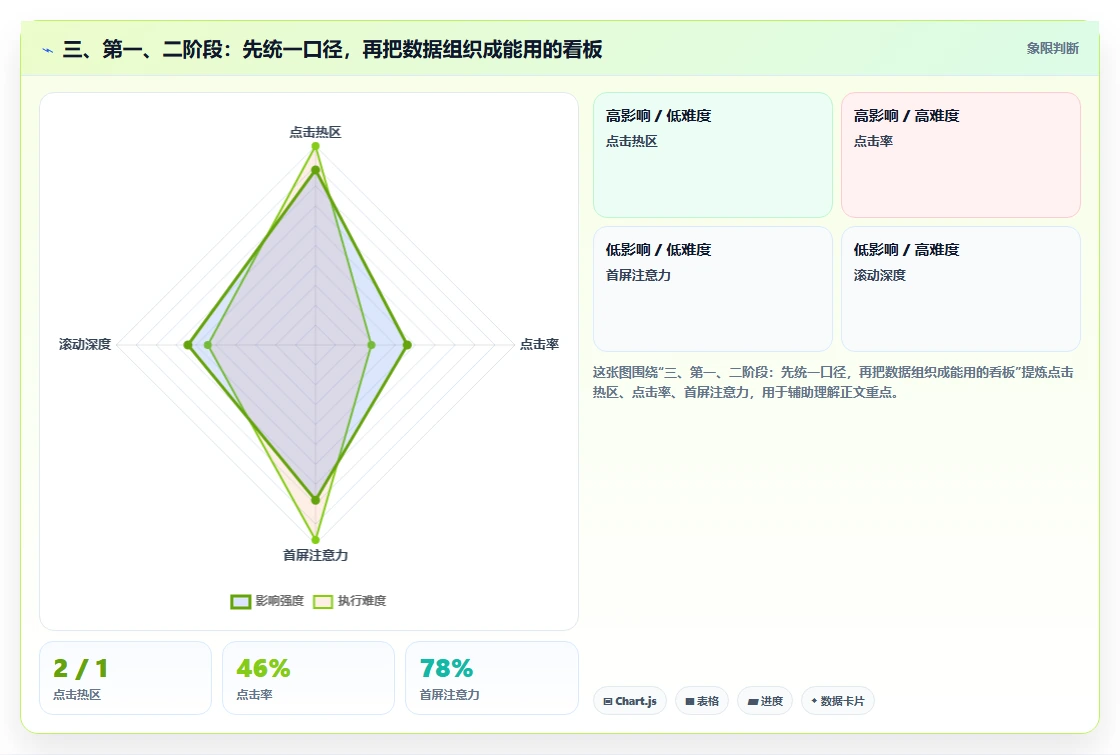Open the 低影响 / 高难度 quadrant card
Image resolution: width=1120 pixels, height=755 pixels.
[x=961, y=289]
